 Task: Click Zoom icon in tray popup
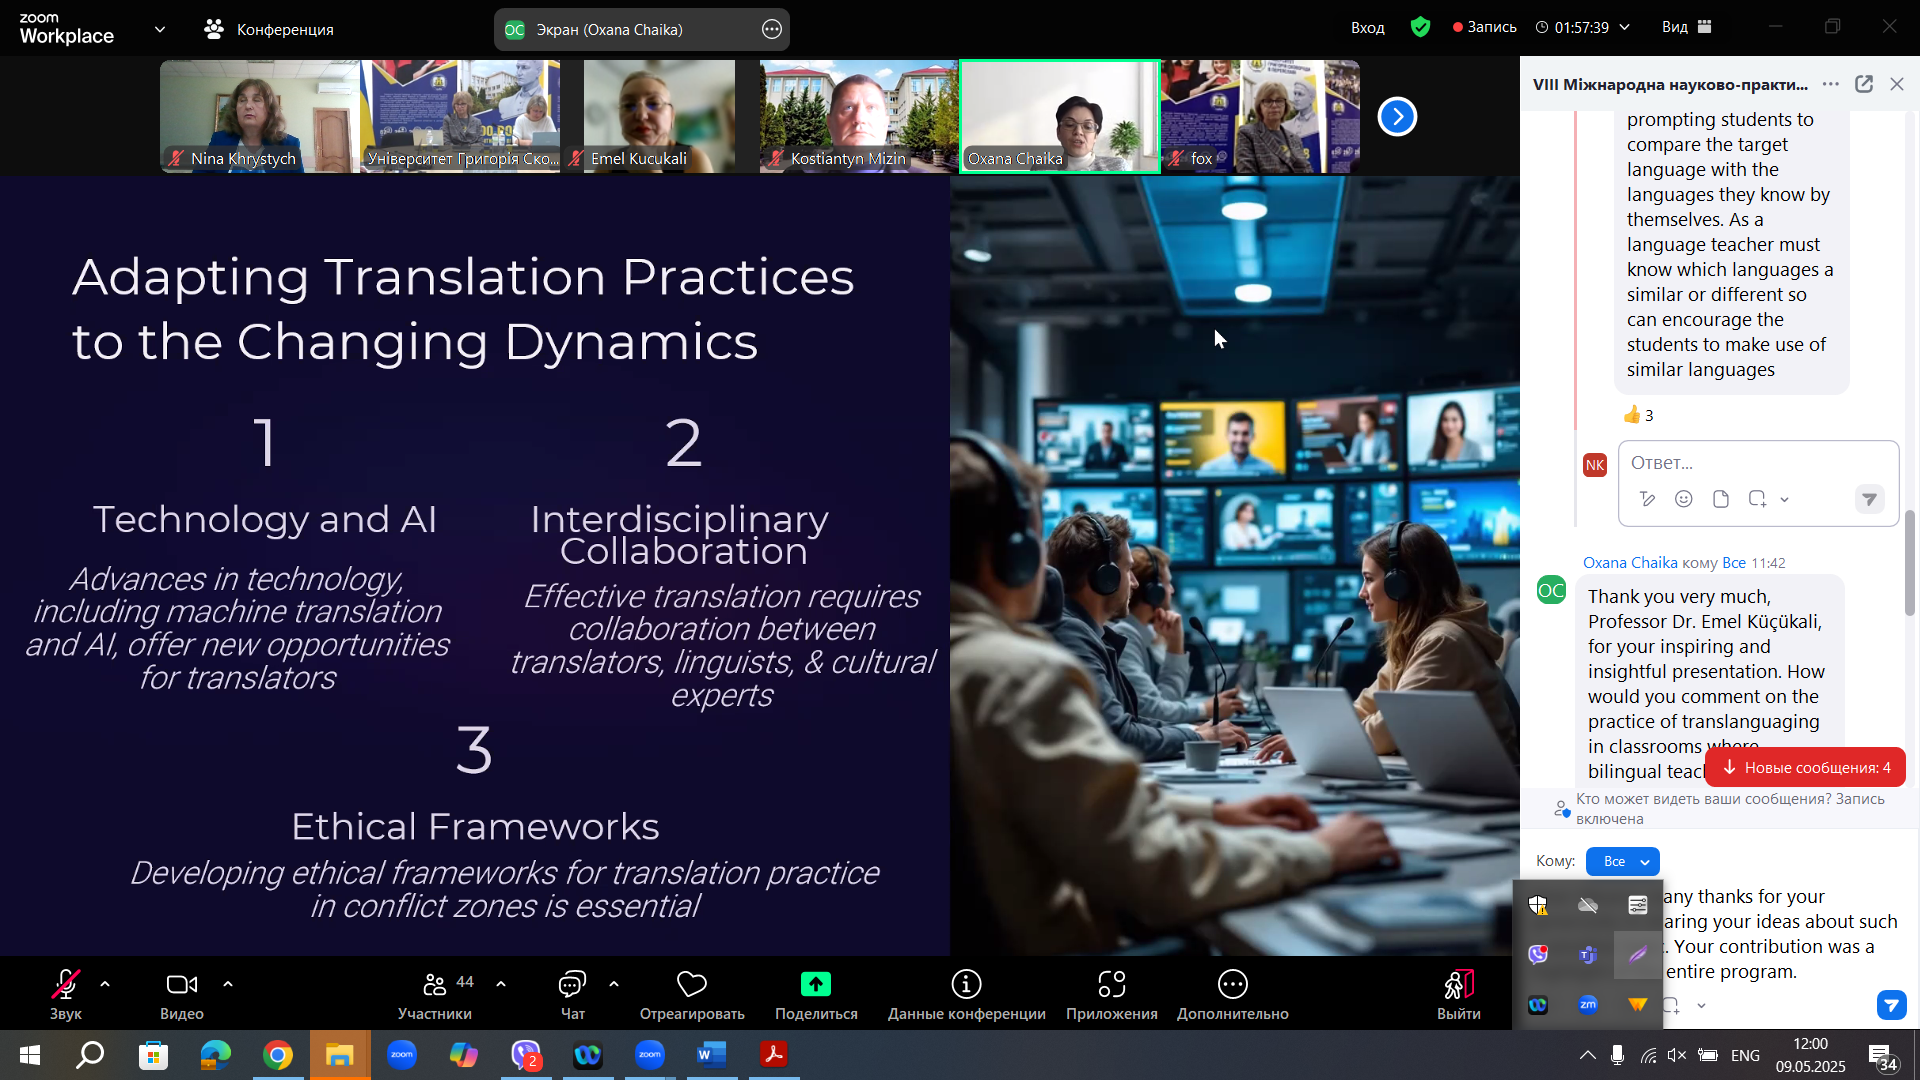coord(1588,1005)
